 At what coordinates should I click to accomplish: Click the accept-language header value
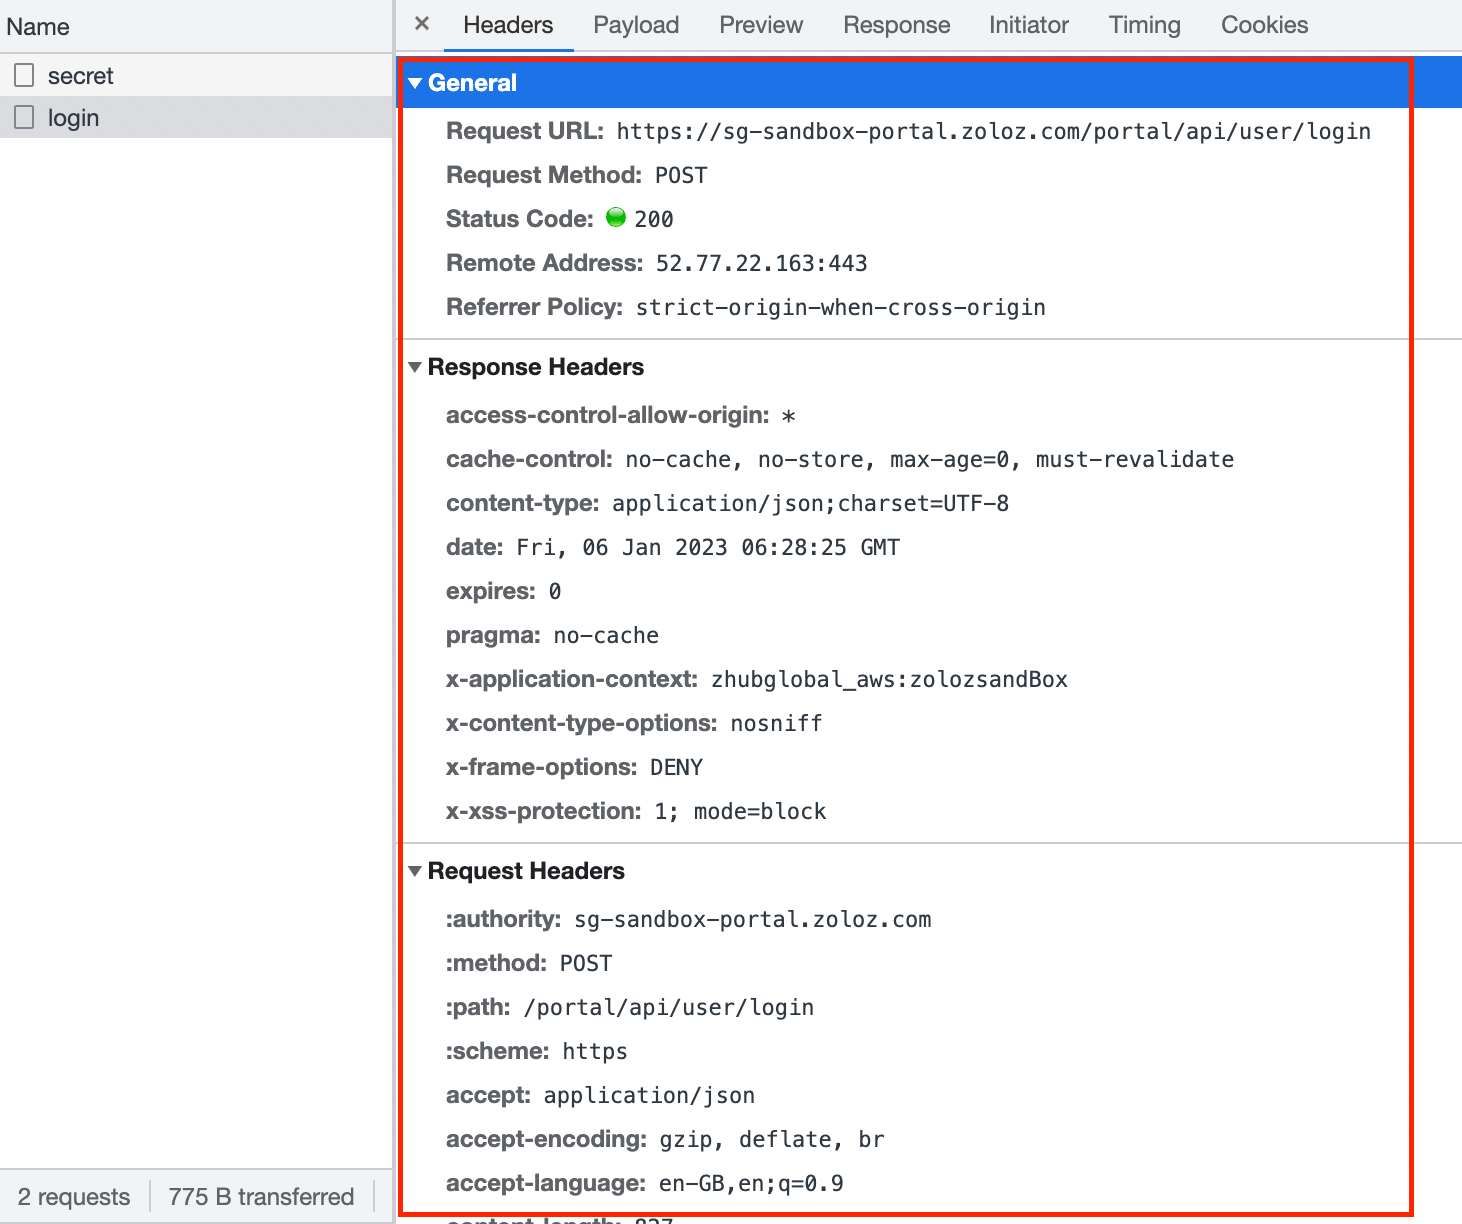pyautogui.click(x=751, y=1183)
